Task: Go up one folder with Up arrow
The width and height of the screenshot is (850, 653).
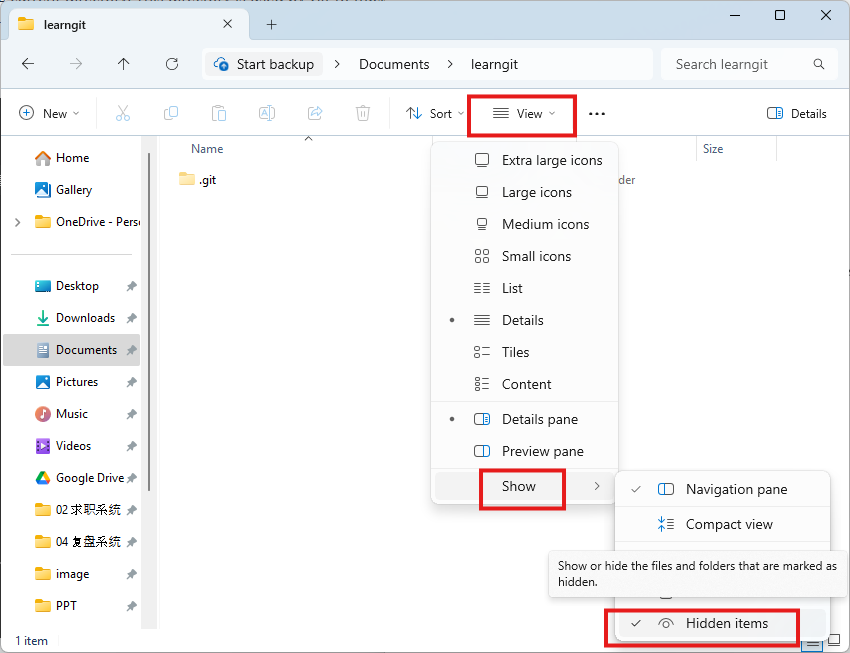Action: [123, 64]
